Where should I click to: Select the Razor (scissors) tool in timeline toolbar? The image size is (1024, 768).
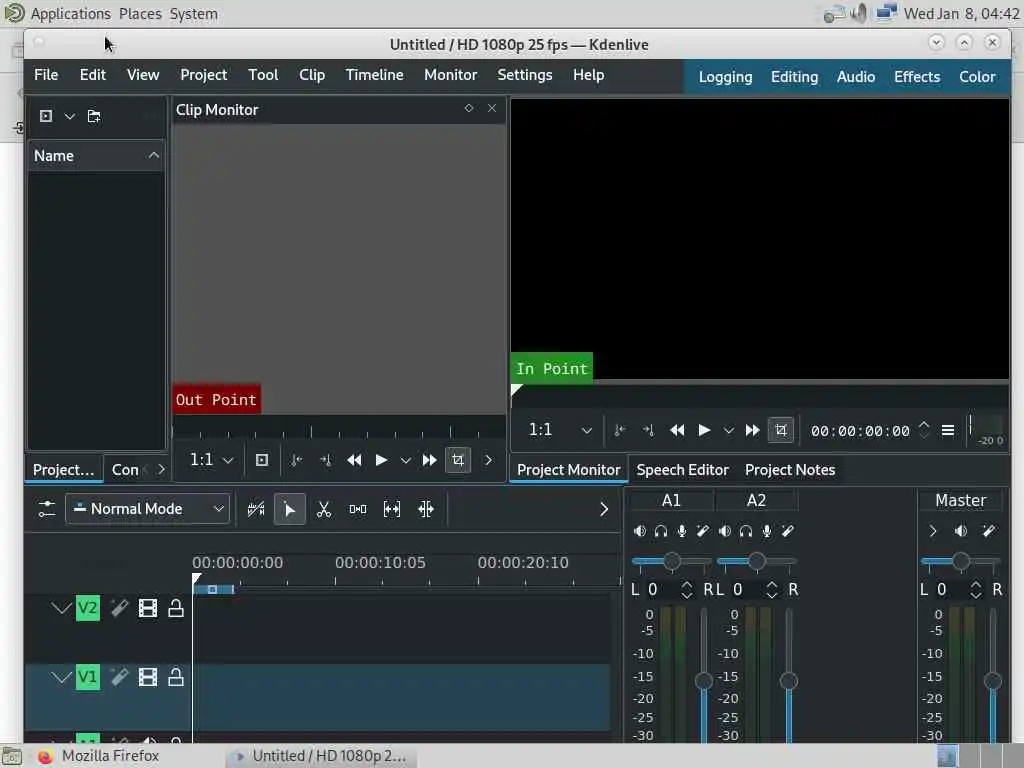tap(323, 509)
